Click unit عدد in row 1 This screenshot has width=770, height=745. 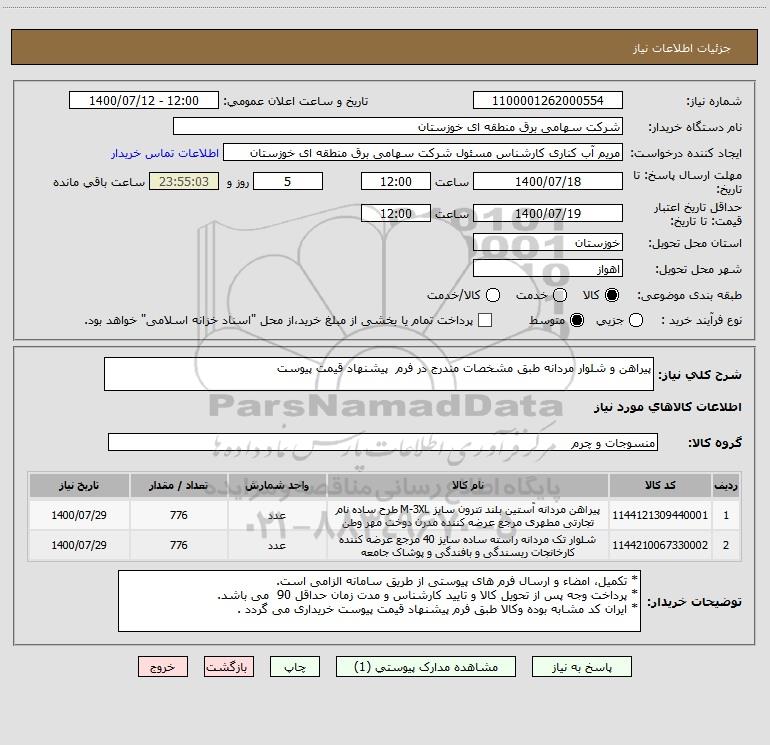[x=277, y=516]
